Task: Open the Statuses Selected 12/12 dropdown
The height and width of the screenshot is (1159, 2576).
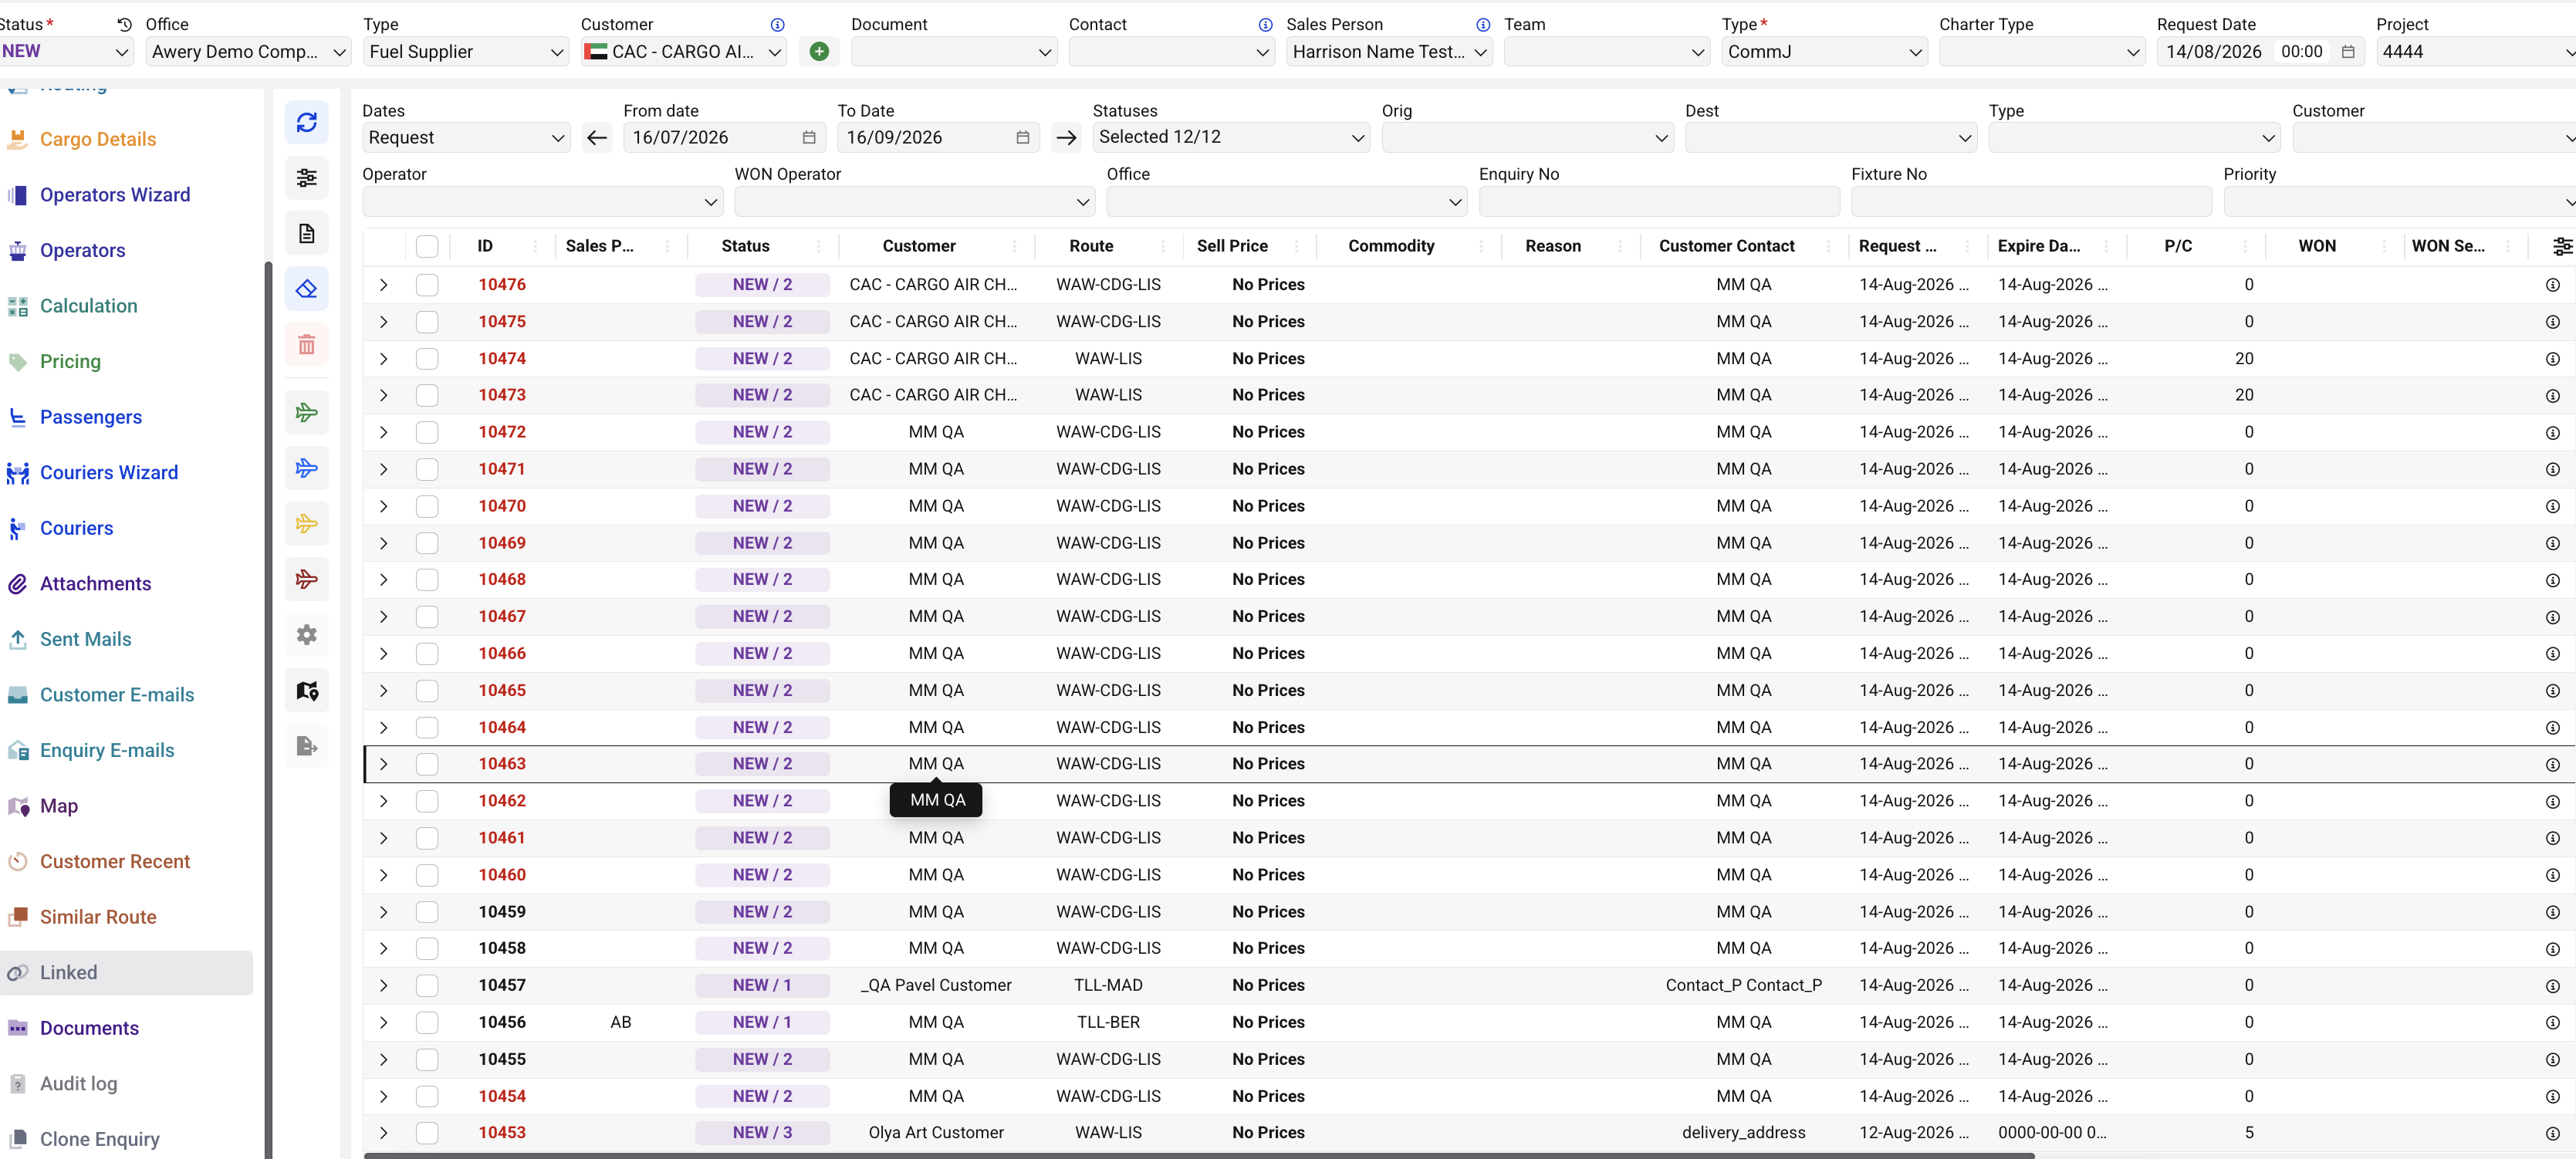Action: point(1231,137)
